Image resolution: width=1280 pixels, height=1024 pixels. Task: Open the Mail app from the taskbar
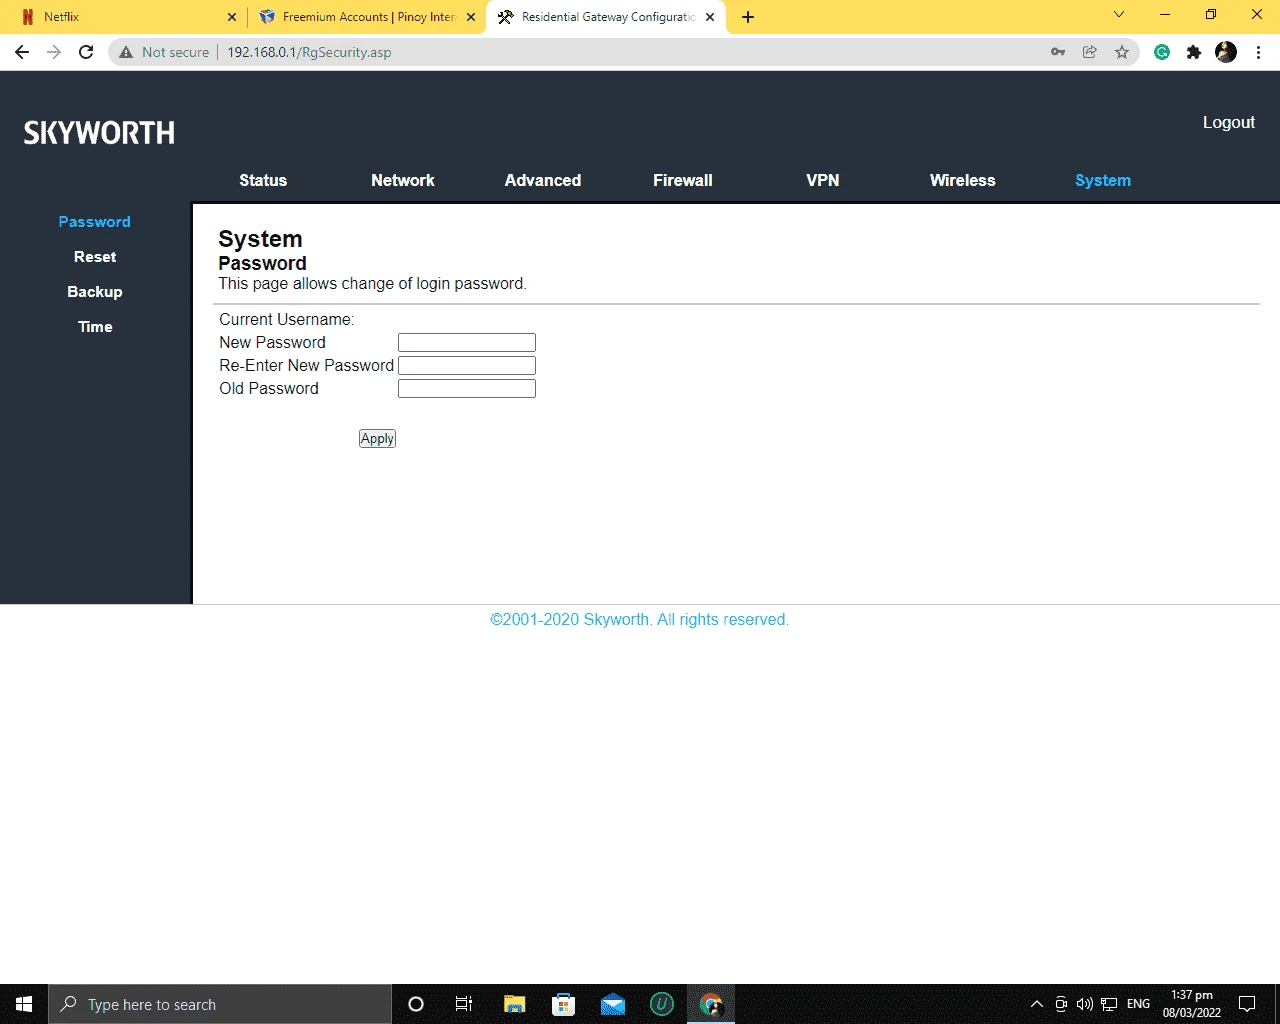pos(613,1004)
